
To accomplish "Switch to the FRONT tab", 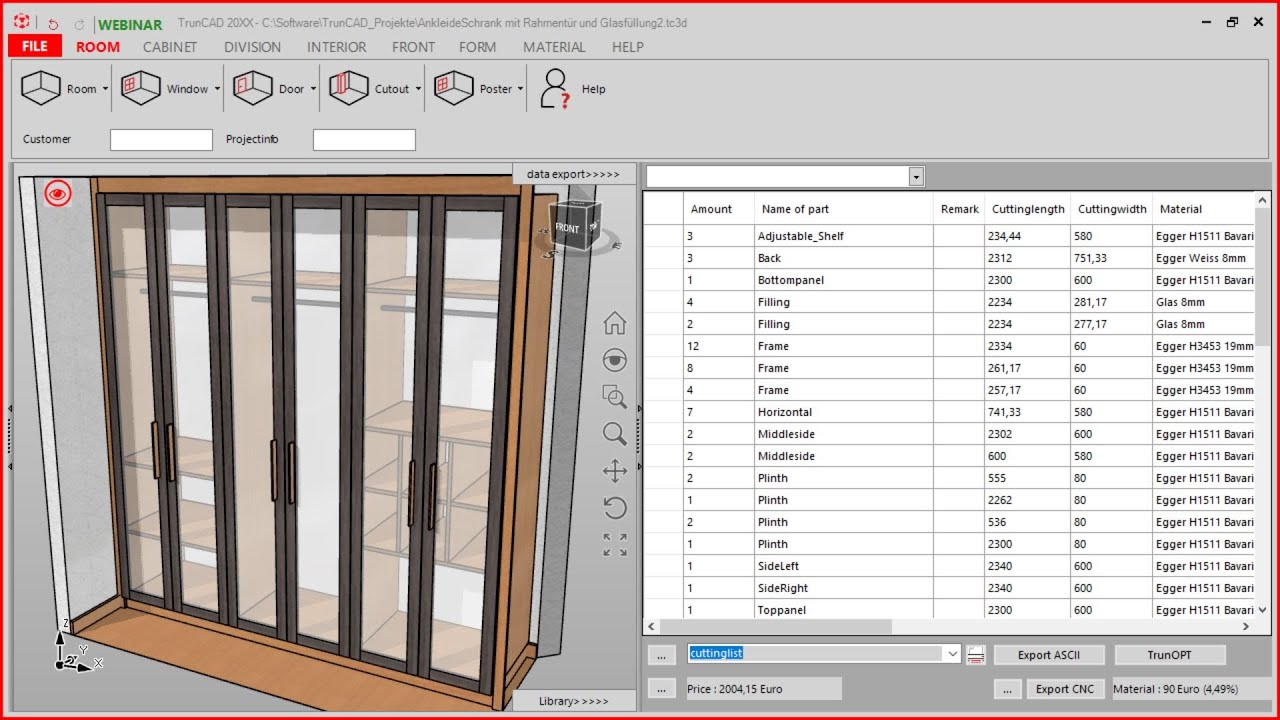I will click(413, 47).
